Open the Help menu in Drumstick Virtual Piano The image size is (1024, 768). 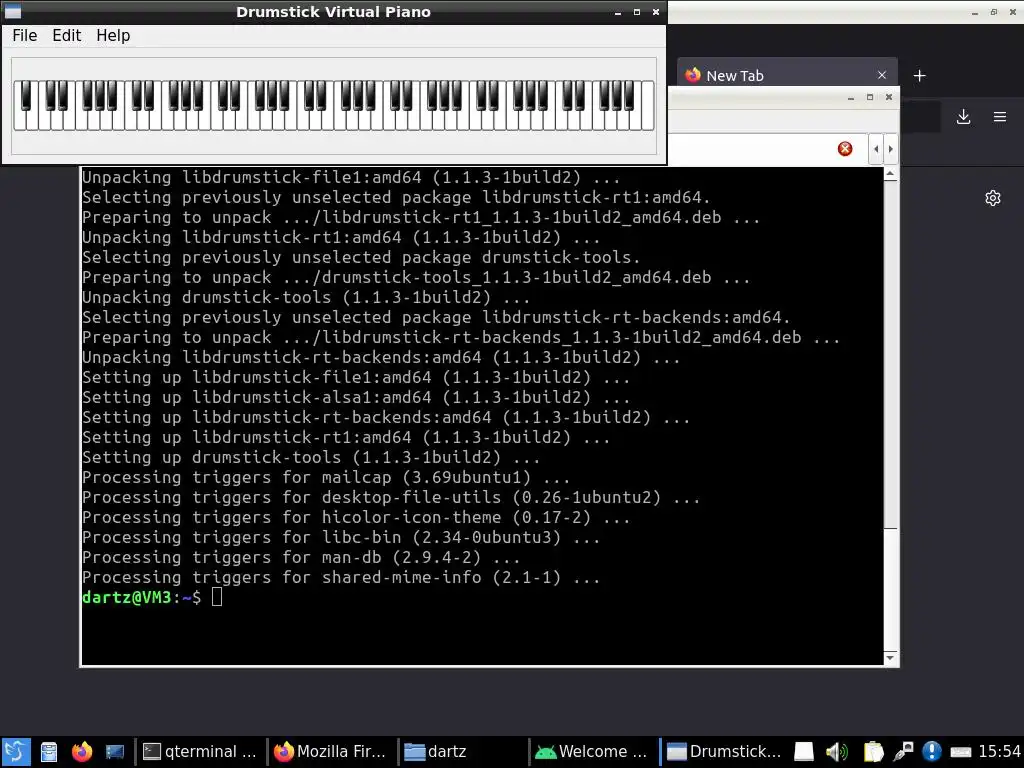coord(113,35)
